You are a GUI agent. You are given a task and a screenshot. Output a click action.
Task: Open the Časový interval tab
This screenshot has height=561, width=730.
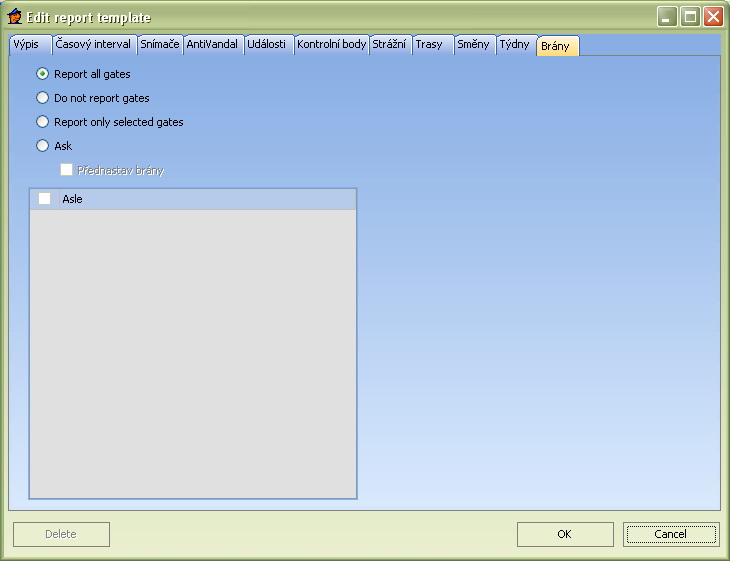click(95, 45)
